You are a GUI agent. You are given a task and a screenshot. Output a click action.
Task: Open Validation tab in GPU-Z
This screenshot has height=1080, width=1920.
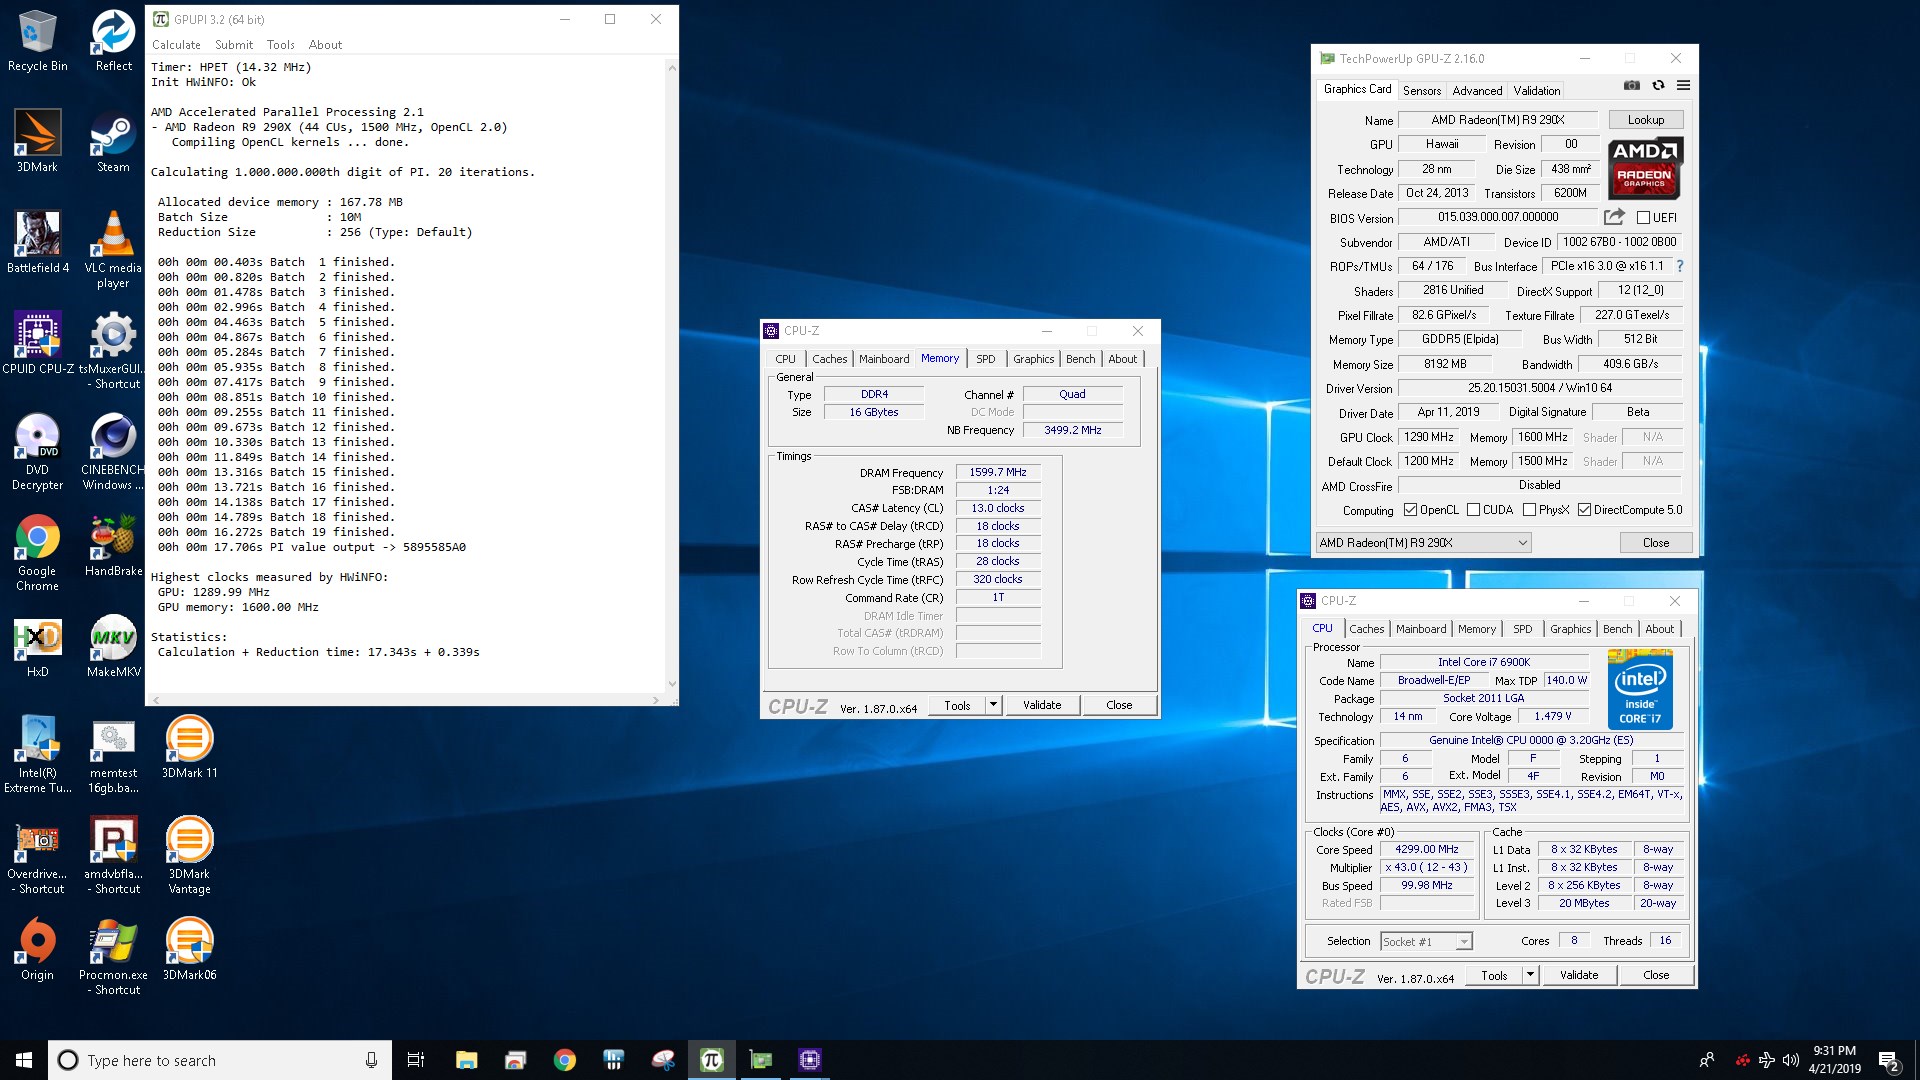(x=1537, y=90)
